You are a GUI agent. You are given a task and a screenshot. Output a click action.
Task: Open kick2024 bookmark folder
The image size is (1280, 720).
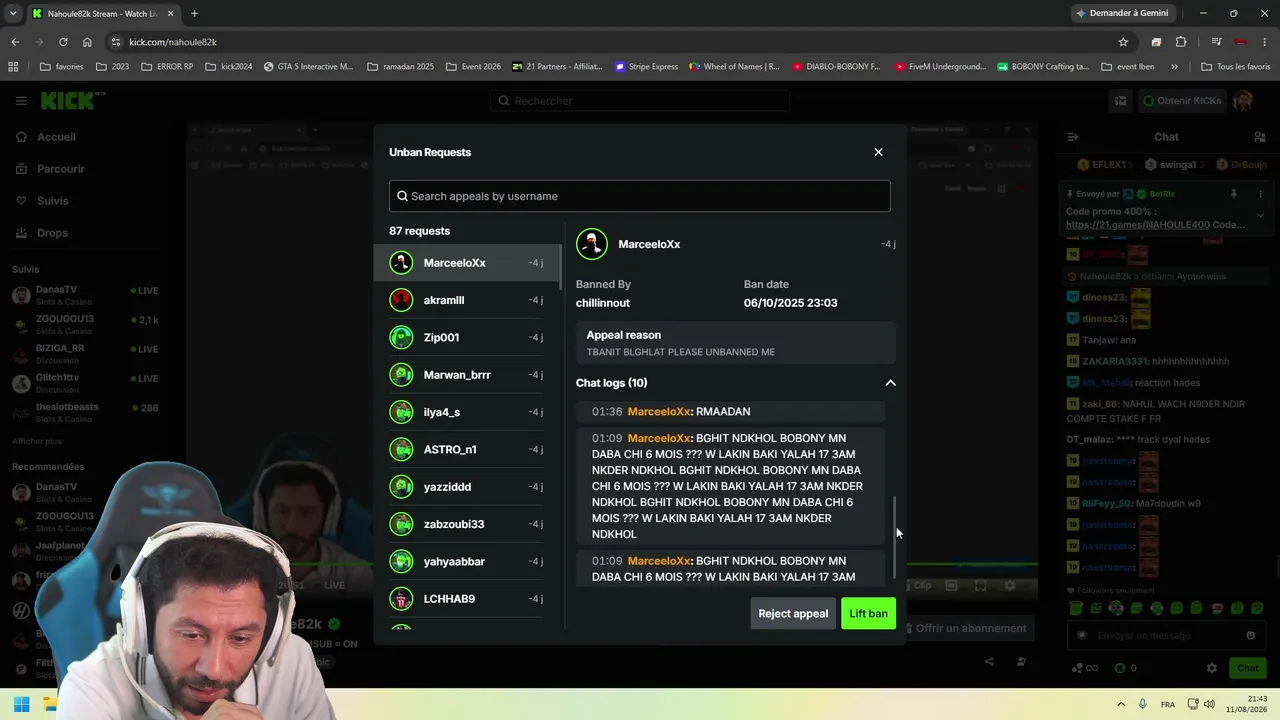pos(228,67)
